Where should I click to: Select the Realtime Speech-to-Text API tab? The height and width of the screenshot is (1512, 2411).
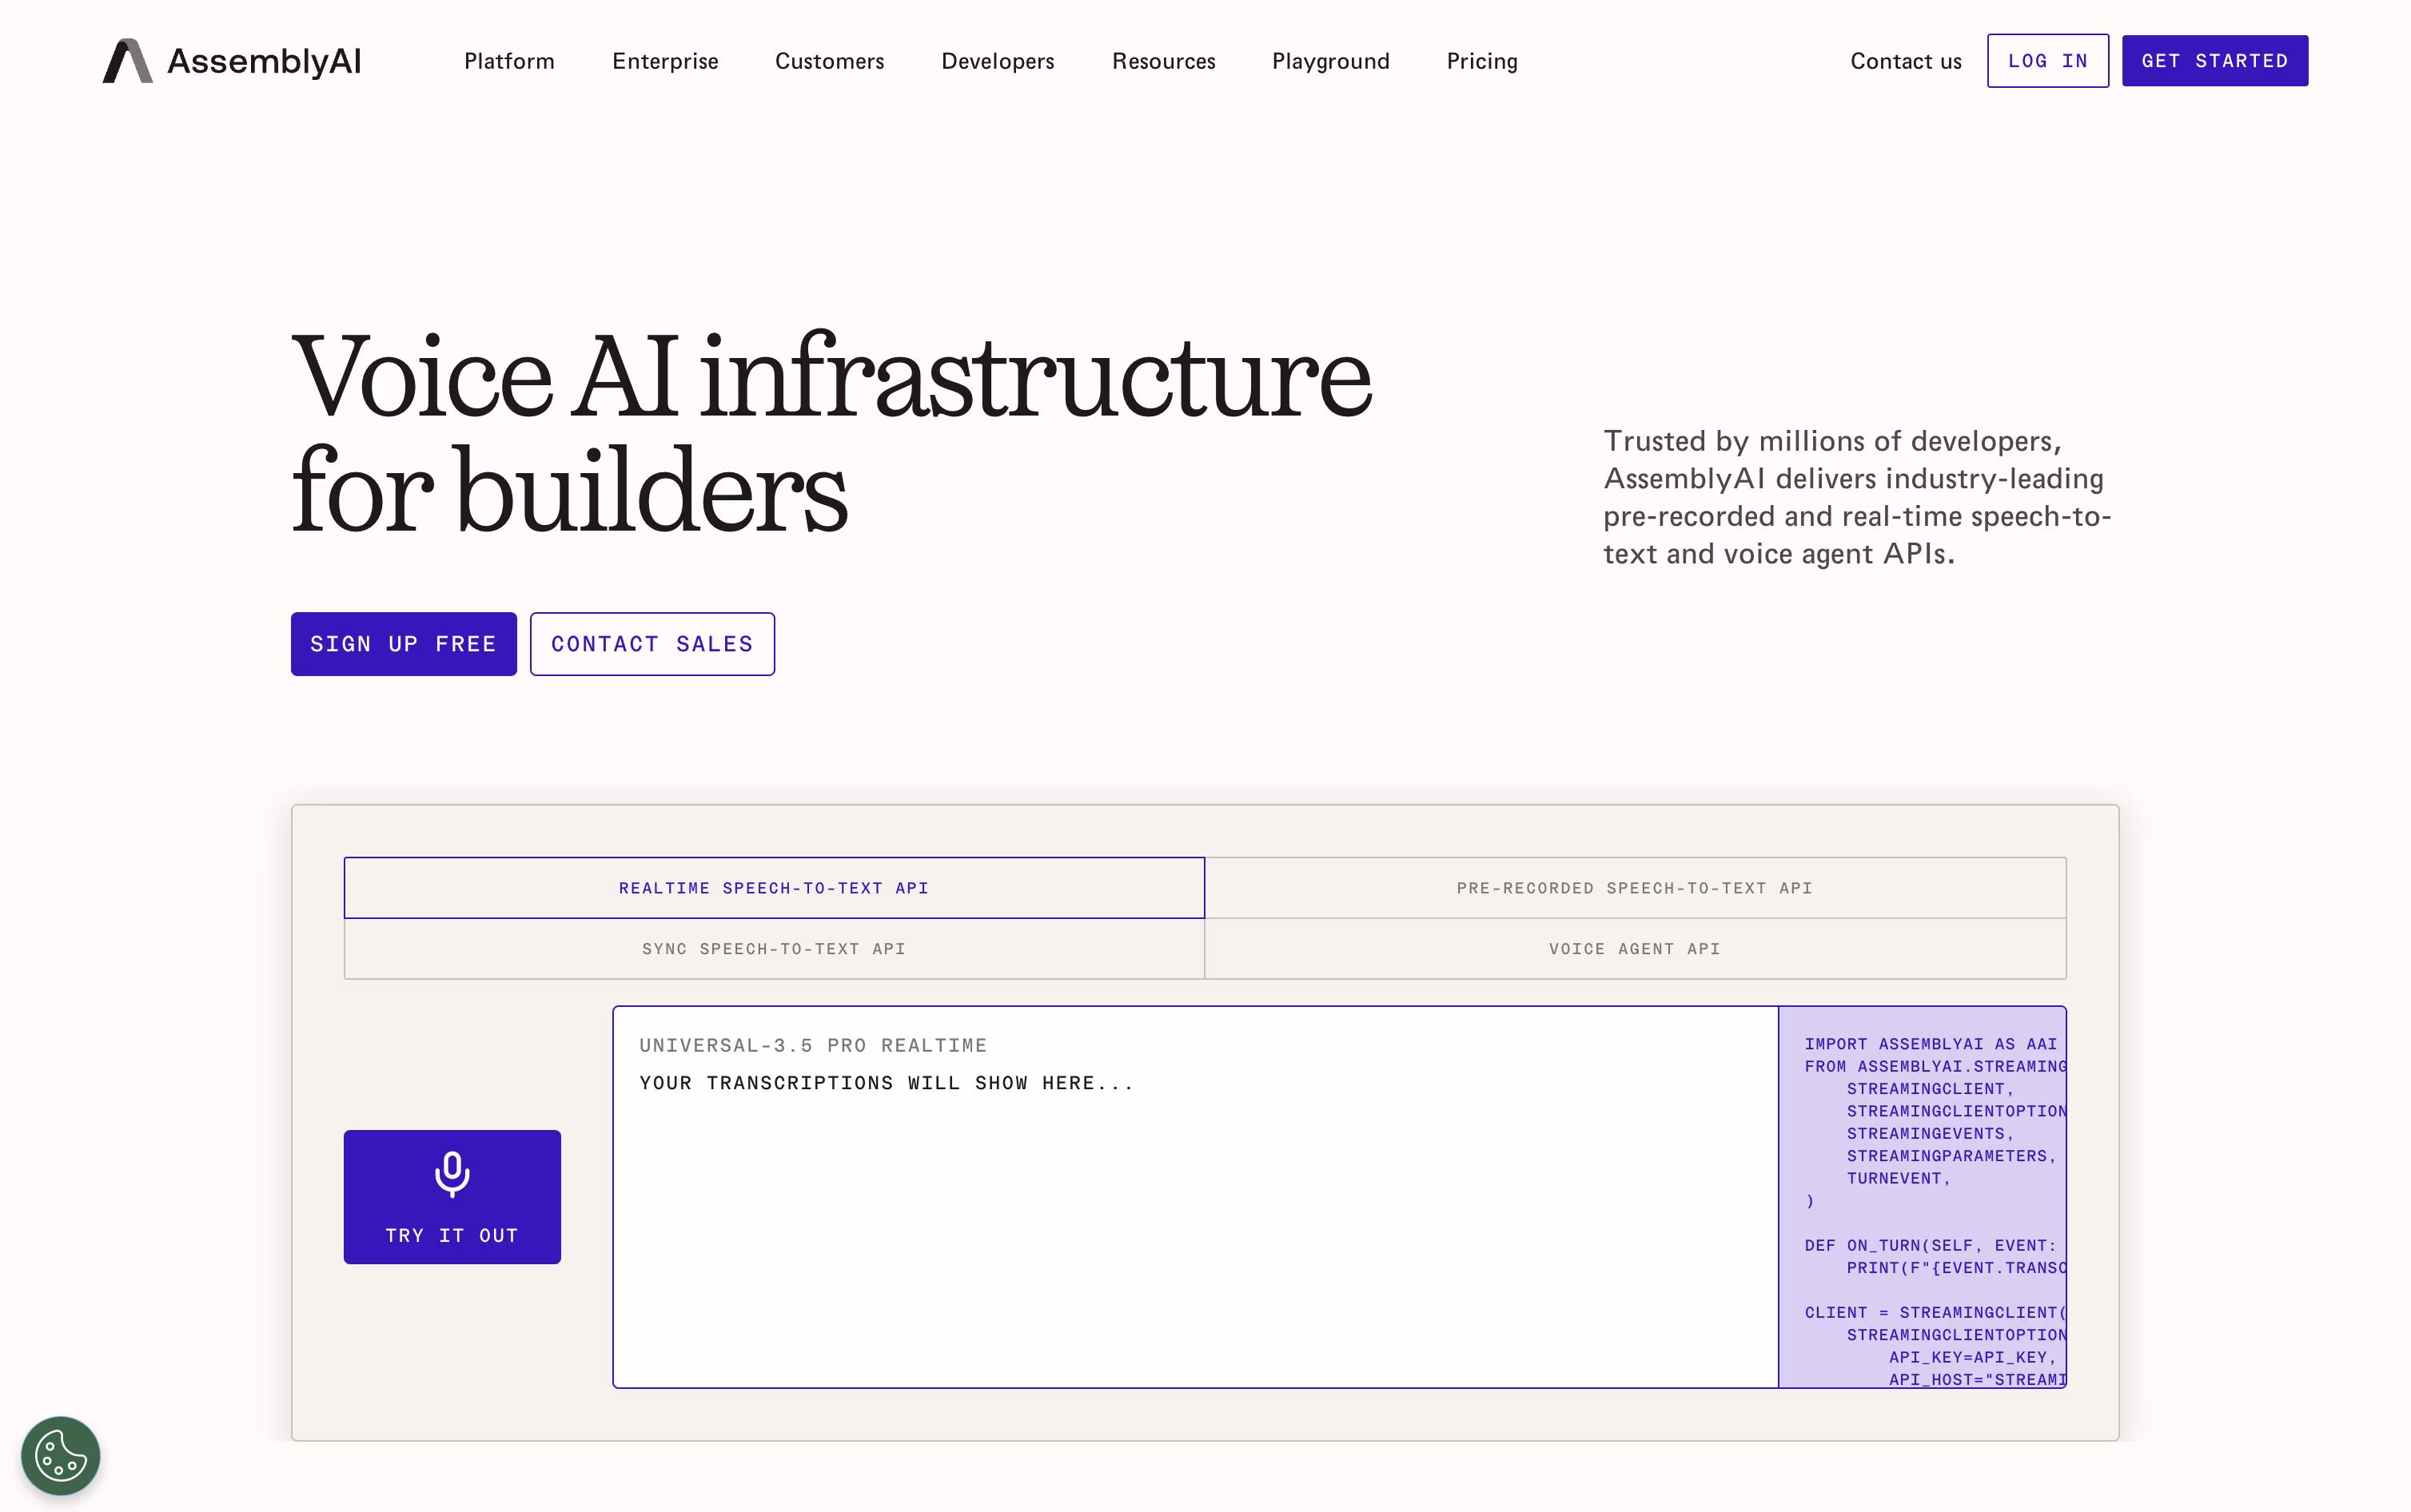pyautogui.click(x=774, y=888)
